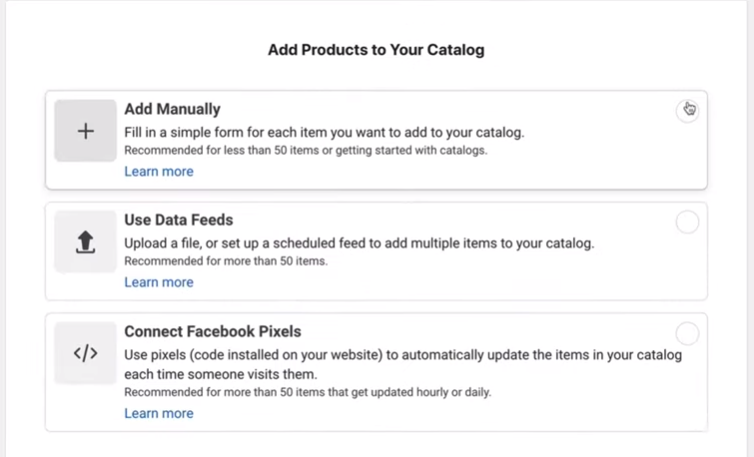
Task: Click the 'Use pixels (code installed' description line
Action: [403, 355]
